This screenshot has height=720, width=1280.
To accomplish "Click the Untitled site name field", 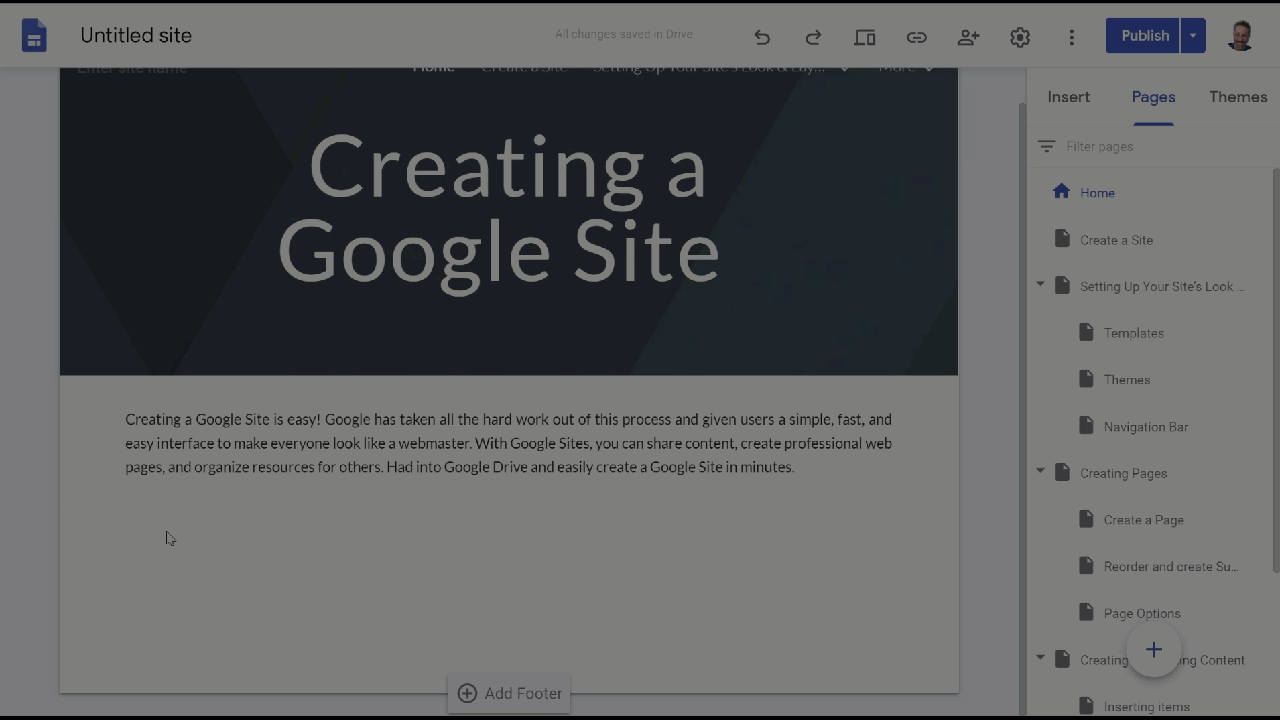I will [x=136, y=36].
